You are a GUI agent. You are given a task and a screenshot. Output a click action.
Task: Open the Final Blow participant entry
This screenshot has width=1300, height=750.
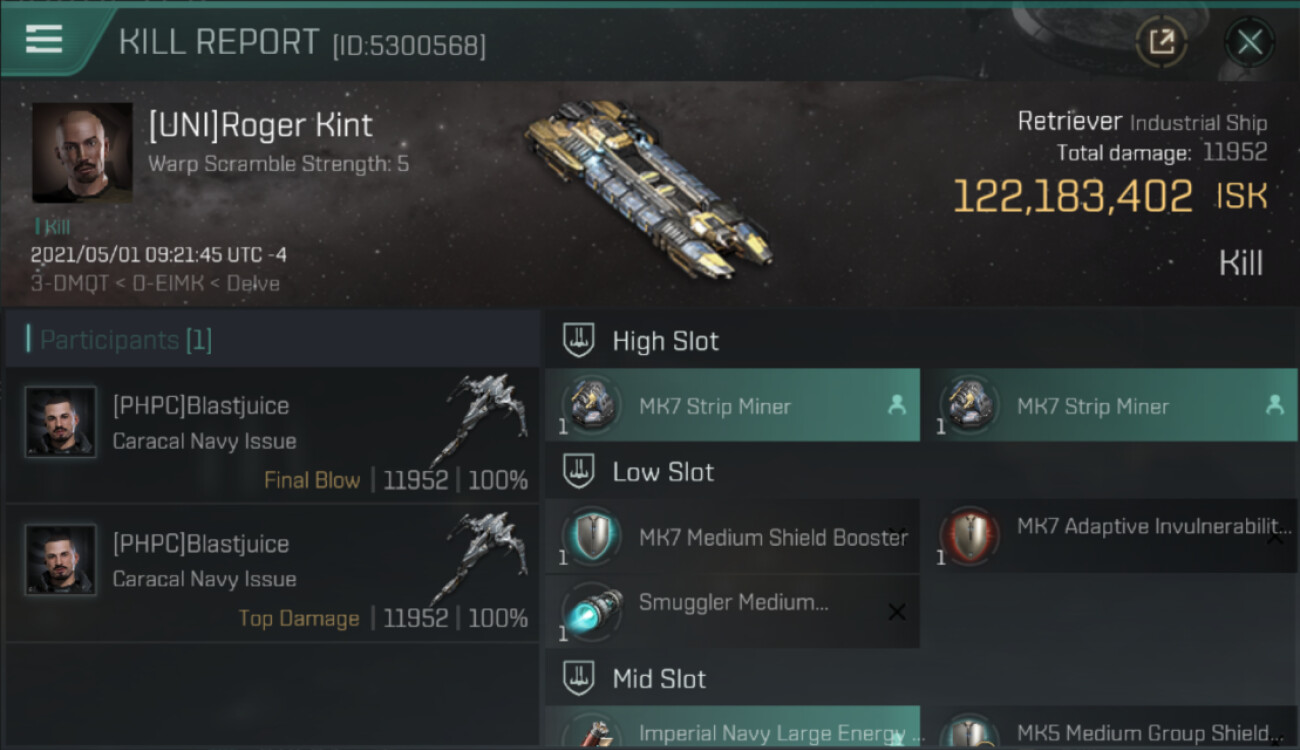pos(272,435)
